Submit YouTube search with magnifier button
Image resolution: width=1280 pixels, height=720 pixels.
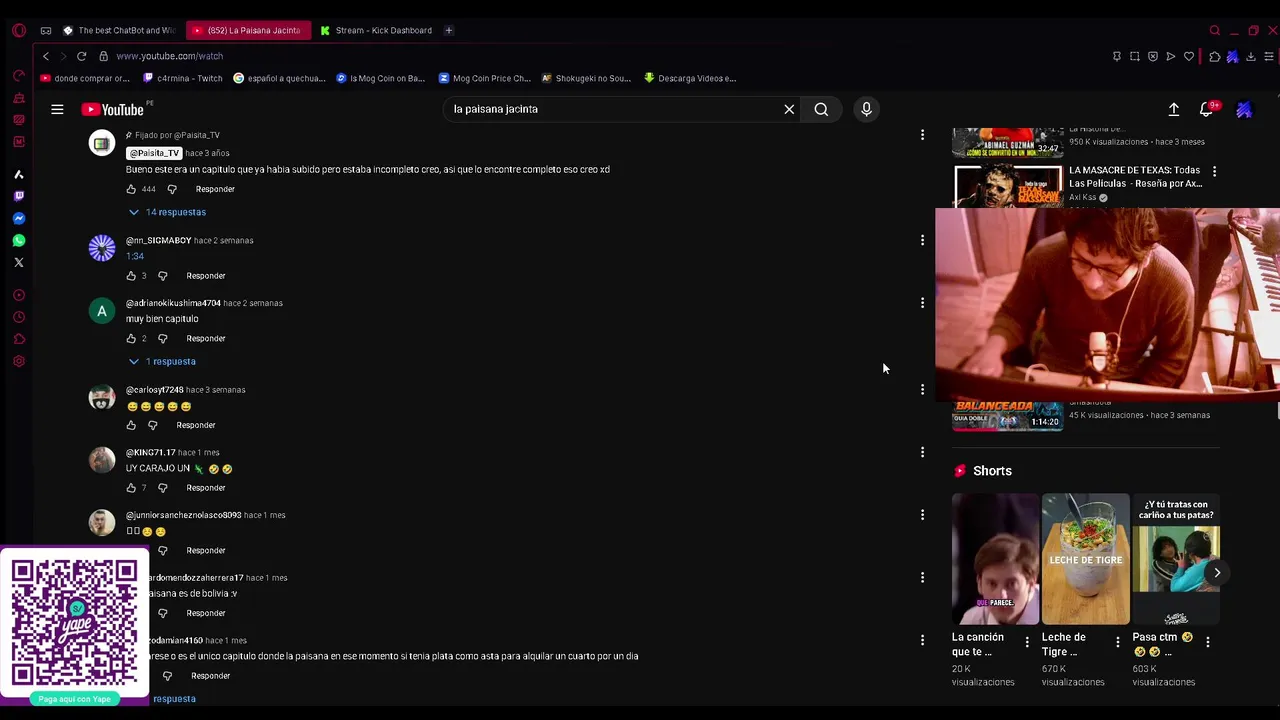(821, 109)
